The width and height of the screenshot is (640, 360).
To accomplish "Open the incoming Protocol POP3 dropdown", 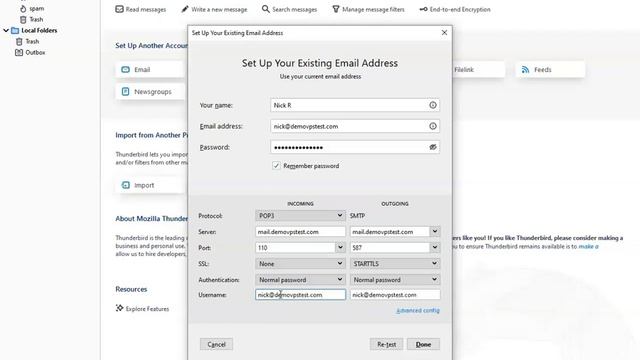I will point(300,216).
